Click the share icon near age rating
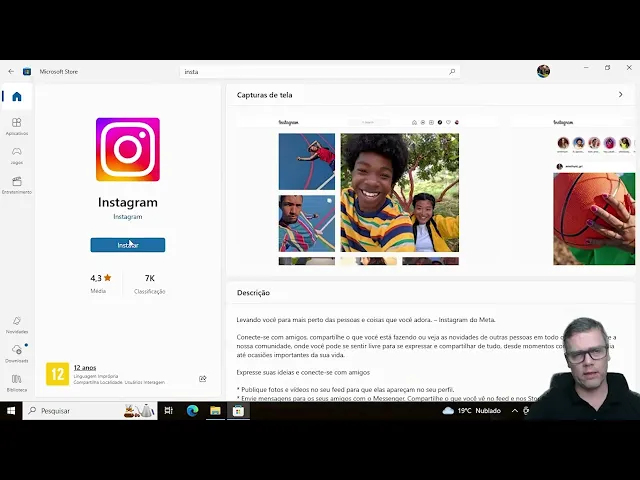The width and height of the screenshot is (640, 480). tap(202, 379)
